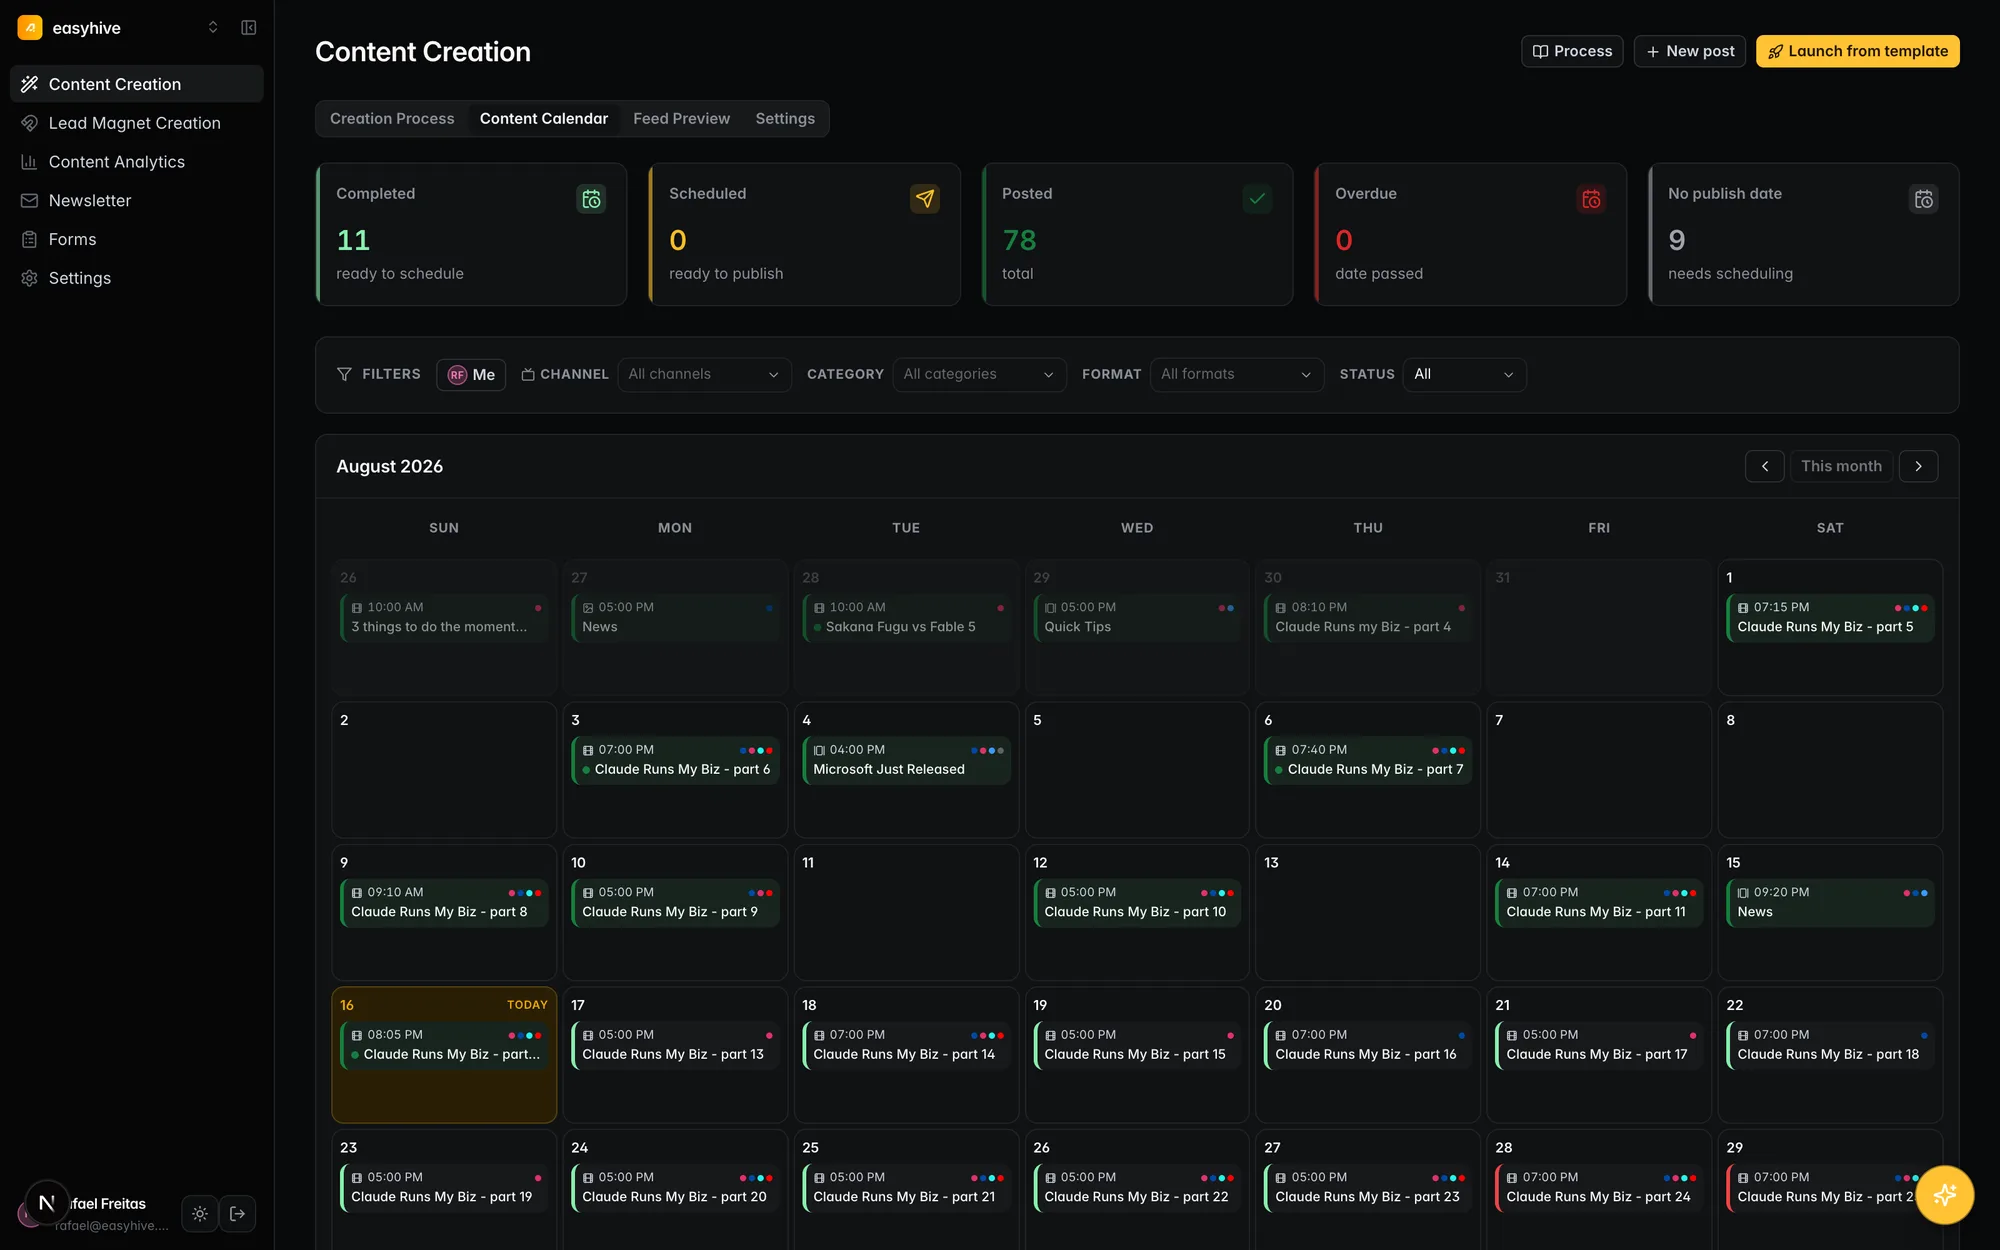
Task: Click Launch from template
Action: point(1858,51)
